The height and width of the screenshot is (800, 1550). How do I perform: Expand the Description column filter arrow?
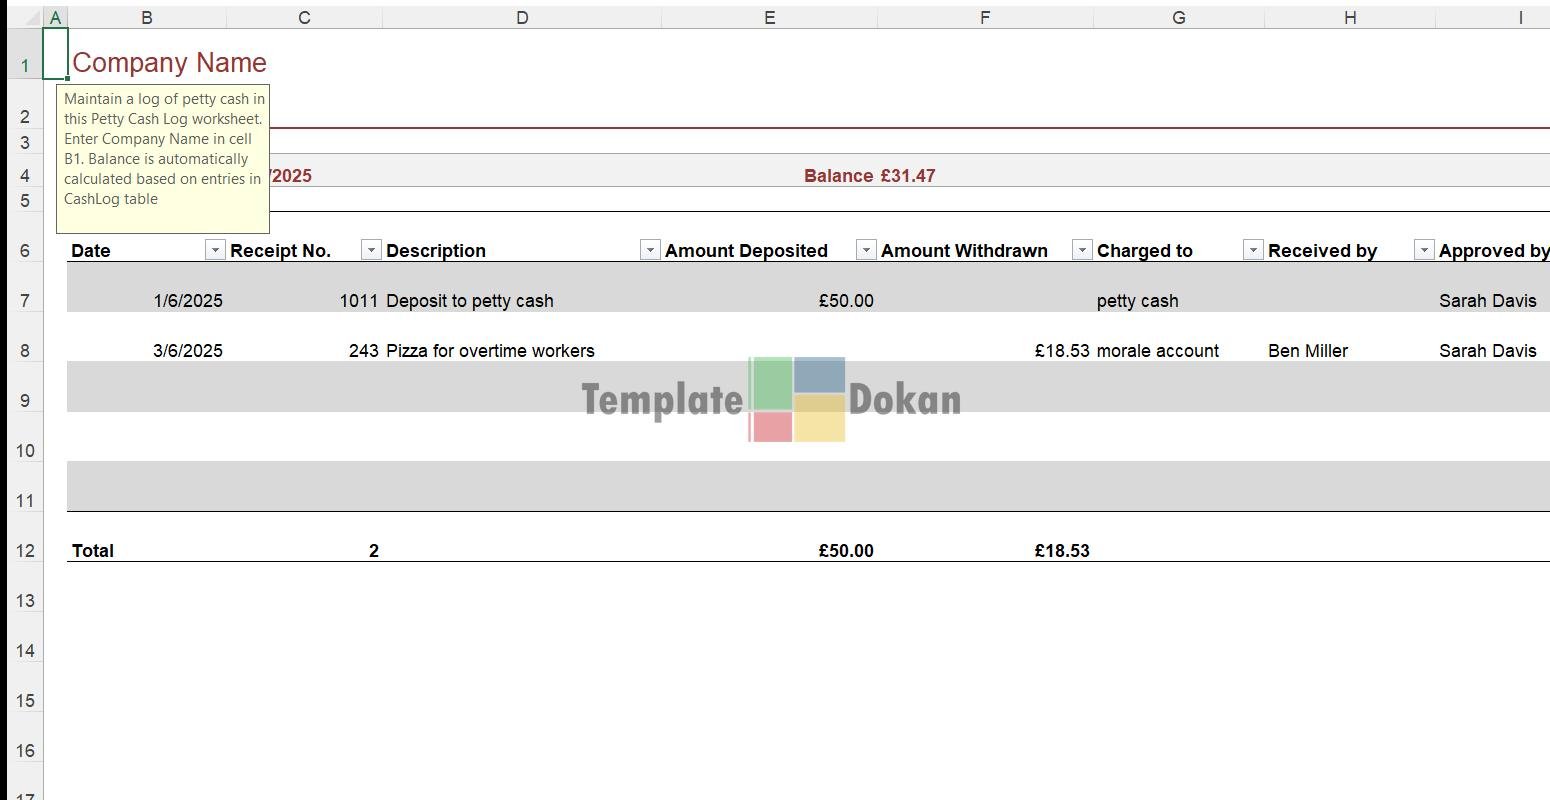(650, 250)
